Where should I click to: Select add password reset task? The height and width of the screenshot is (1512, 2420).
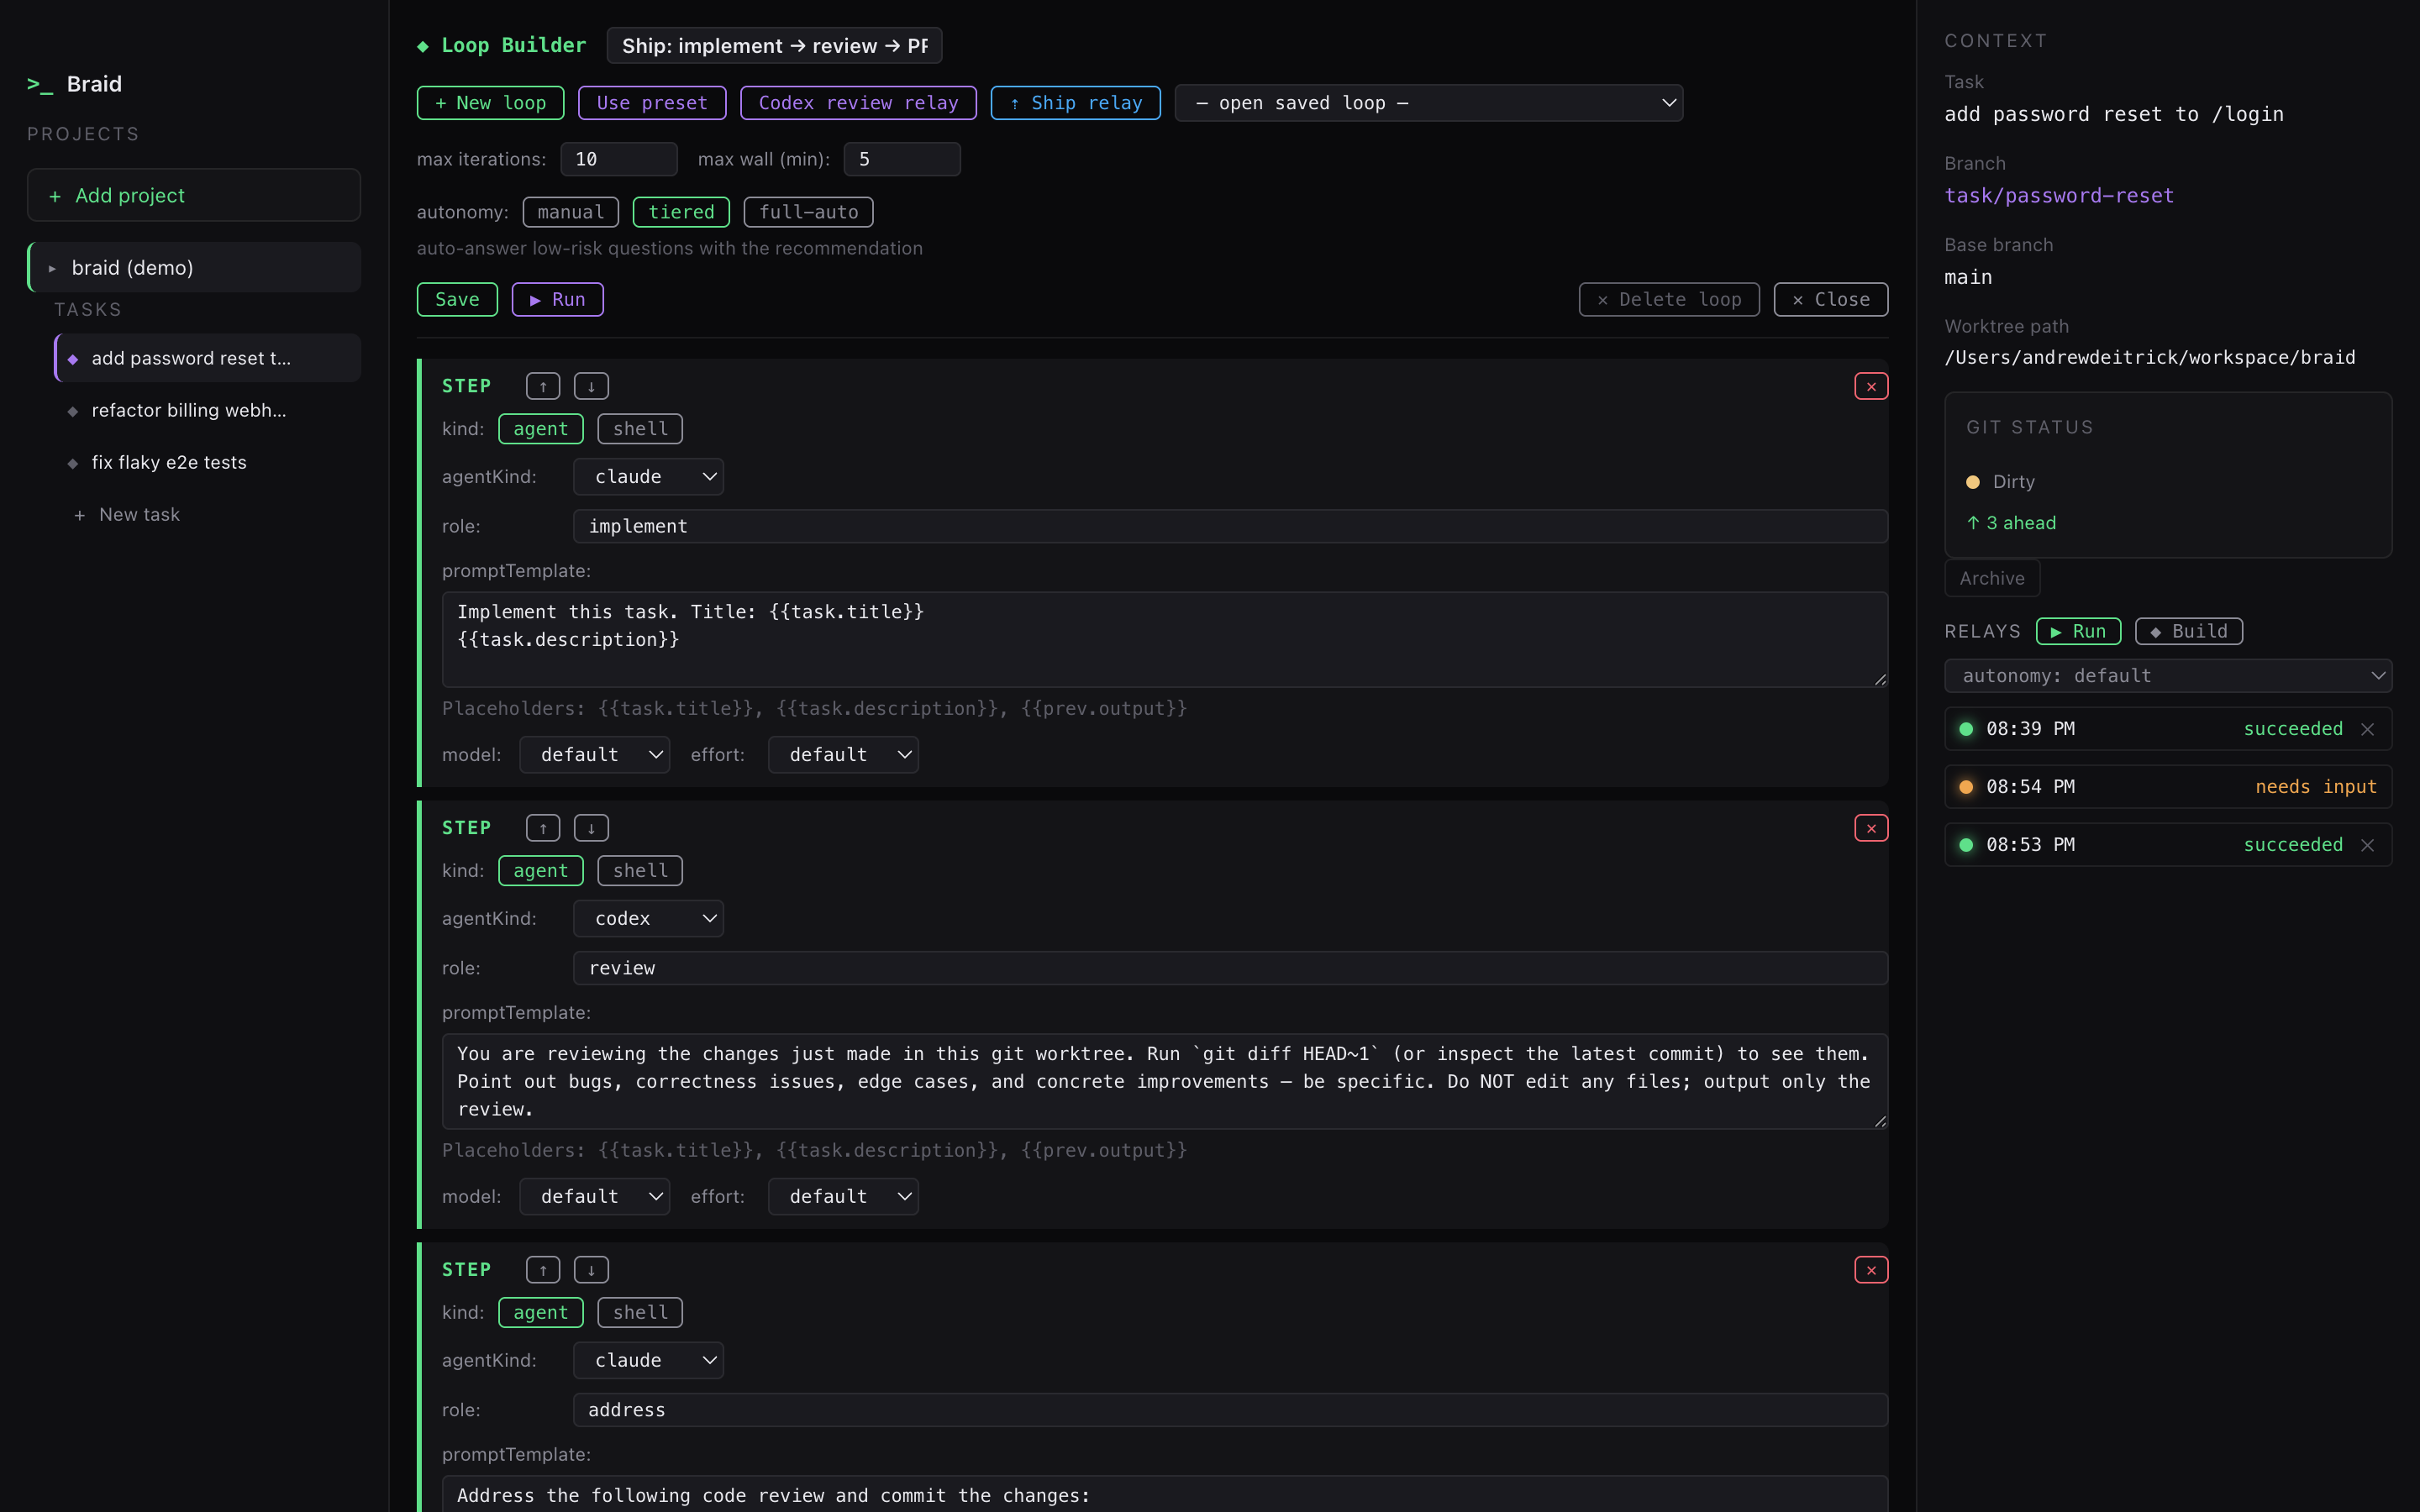(x=208, y=358)
